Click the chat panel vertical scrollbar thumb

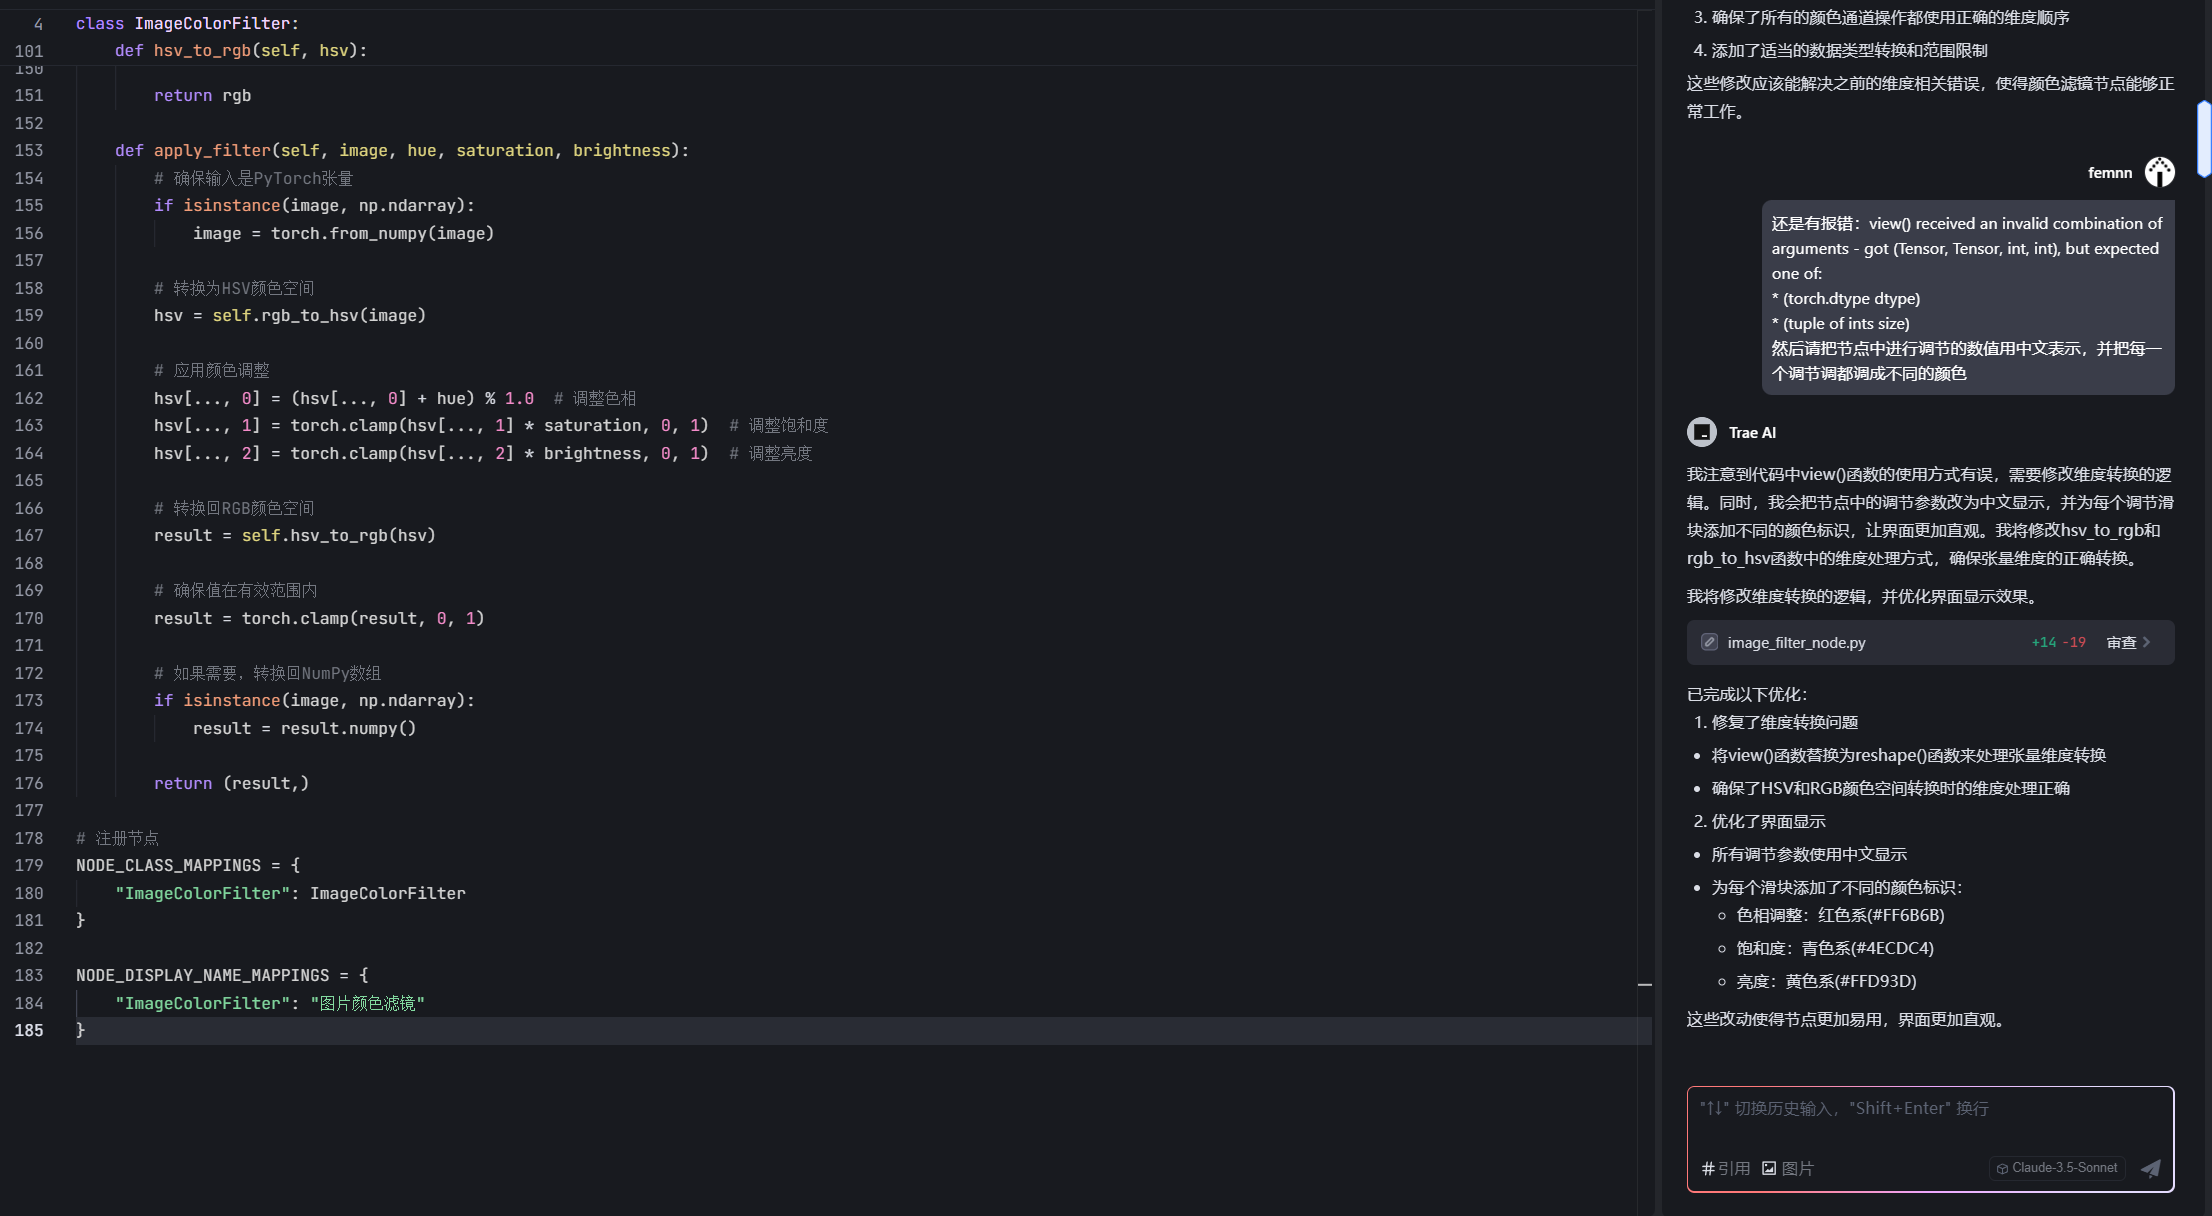click(2203, 138)
